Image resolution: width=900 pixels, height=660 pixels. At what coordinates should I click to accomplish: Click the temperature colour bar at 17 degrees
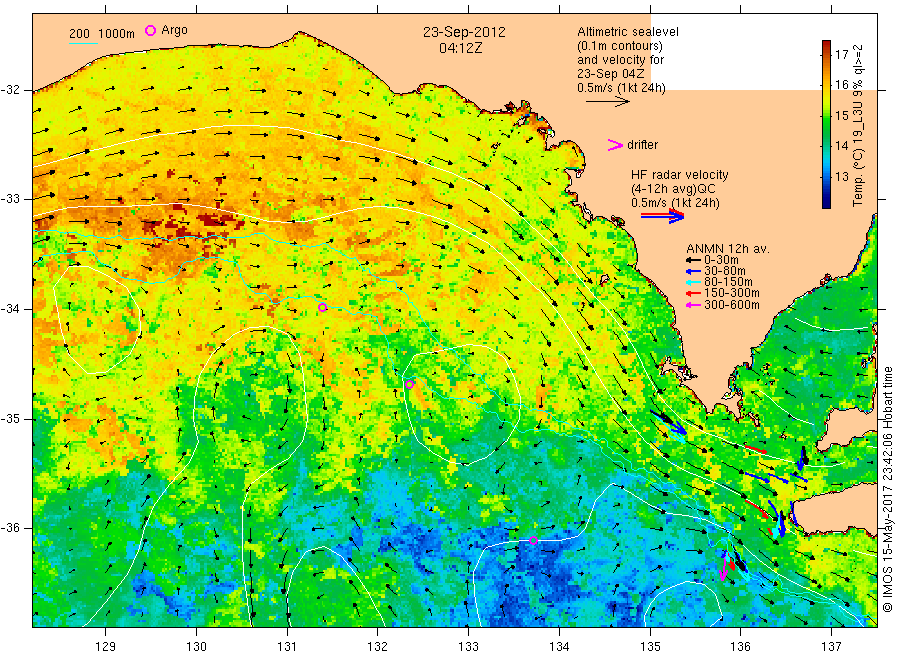point(826,55)
